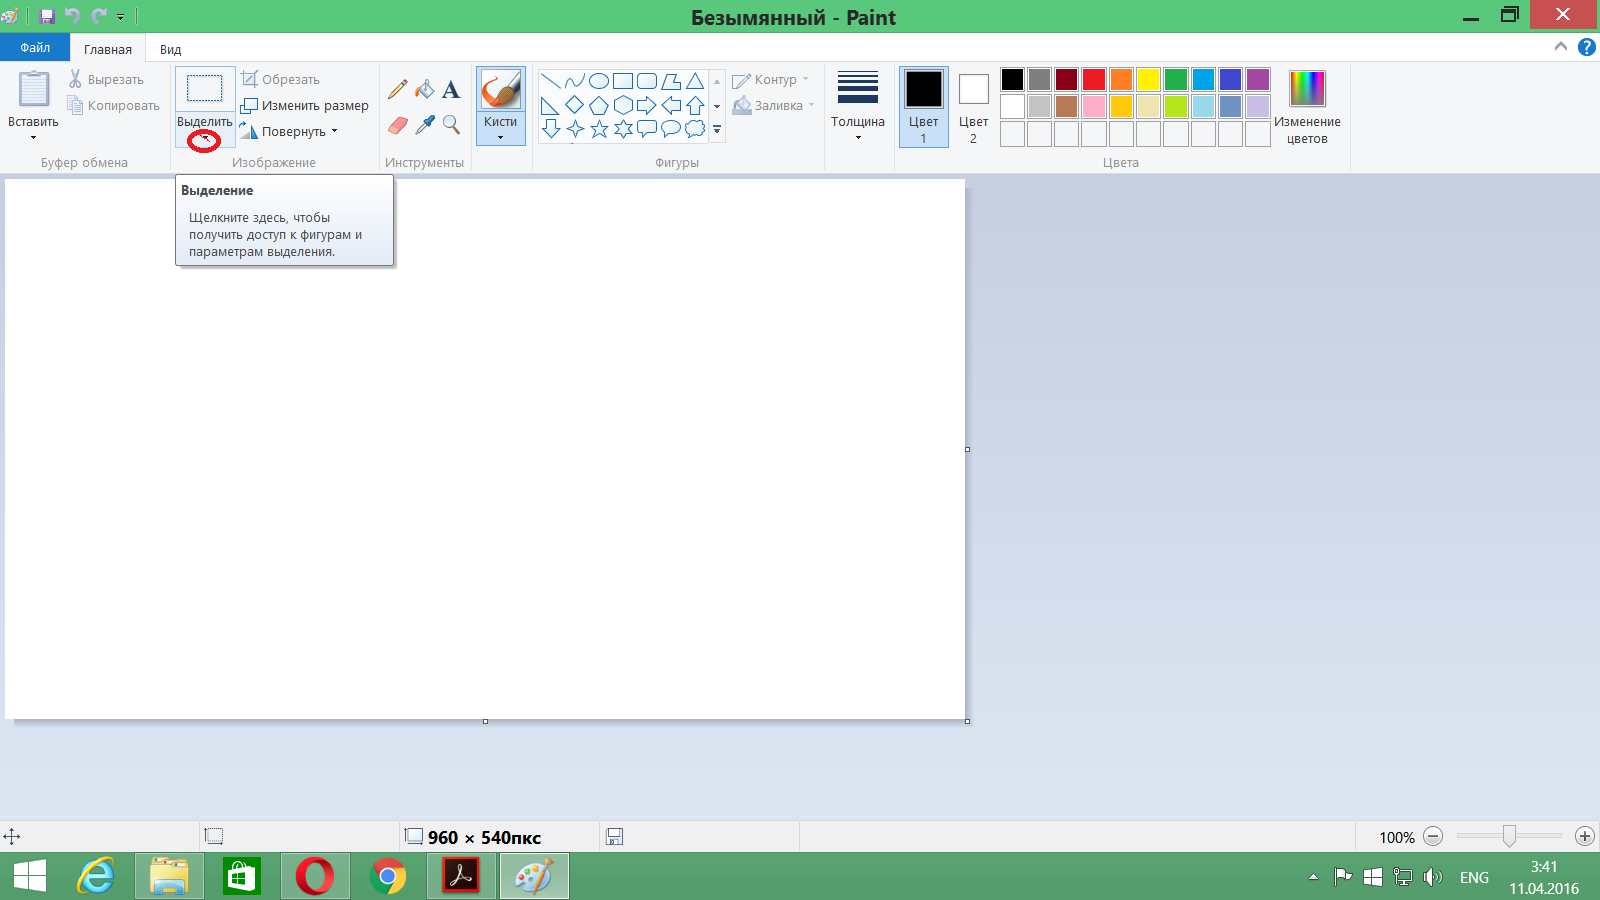Collapse the ribbon with the chevron
1600x900 pixels.
coord(1560,47)
